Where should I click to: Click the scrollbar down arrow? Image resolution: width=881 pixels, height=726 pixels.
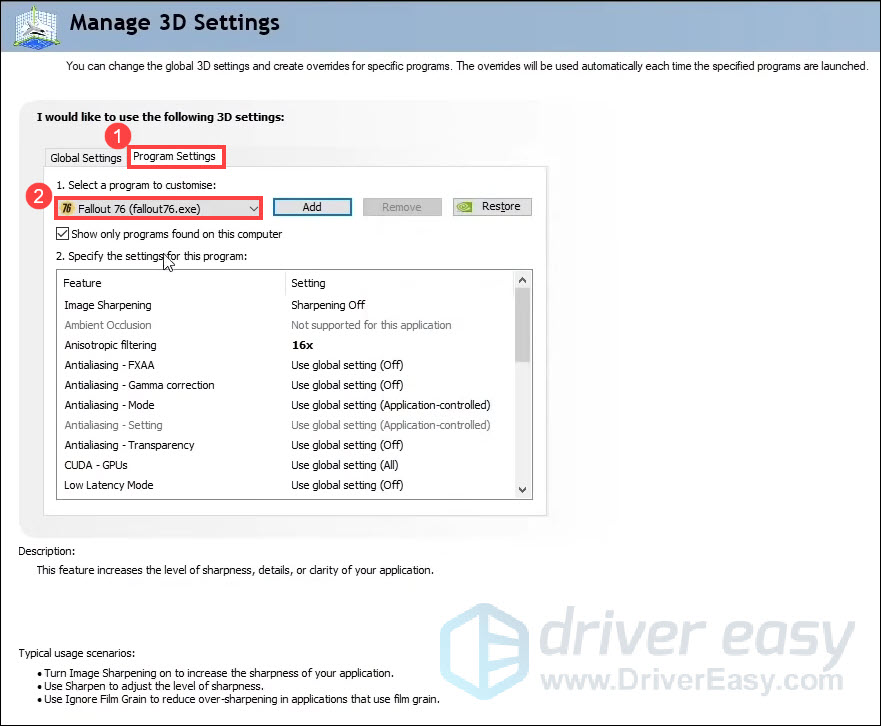pyautogui.click(x=522, y=489)
